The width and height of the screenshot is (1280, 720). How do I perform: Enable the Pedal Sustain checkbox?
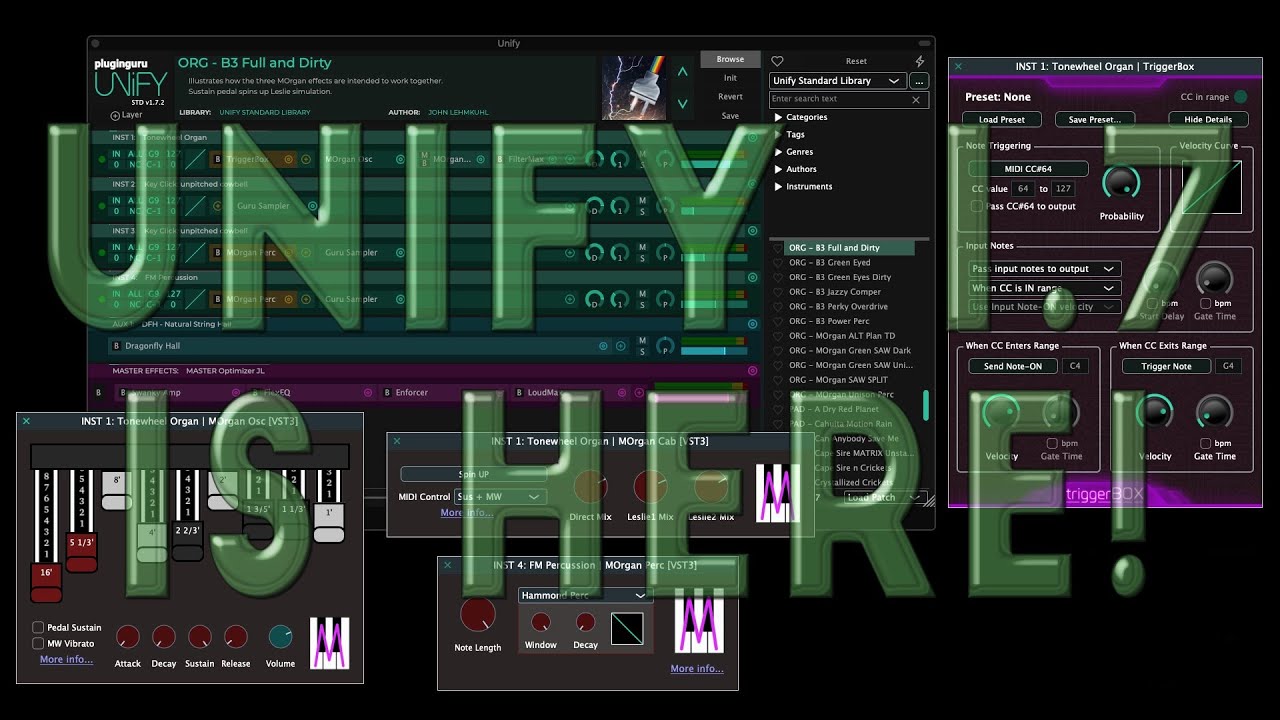click(x=38, y=628)
